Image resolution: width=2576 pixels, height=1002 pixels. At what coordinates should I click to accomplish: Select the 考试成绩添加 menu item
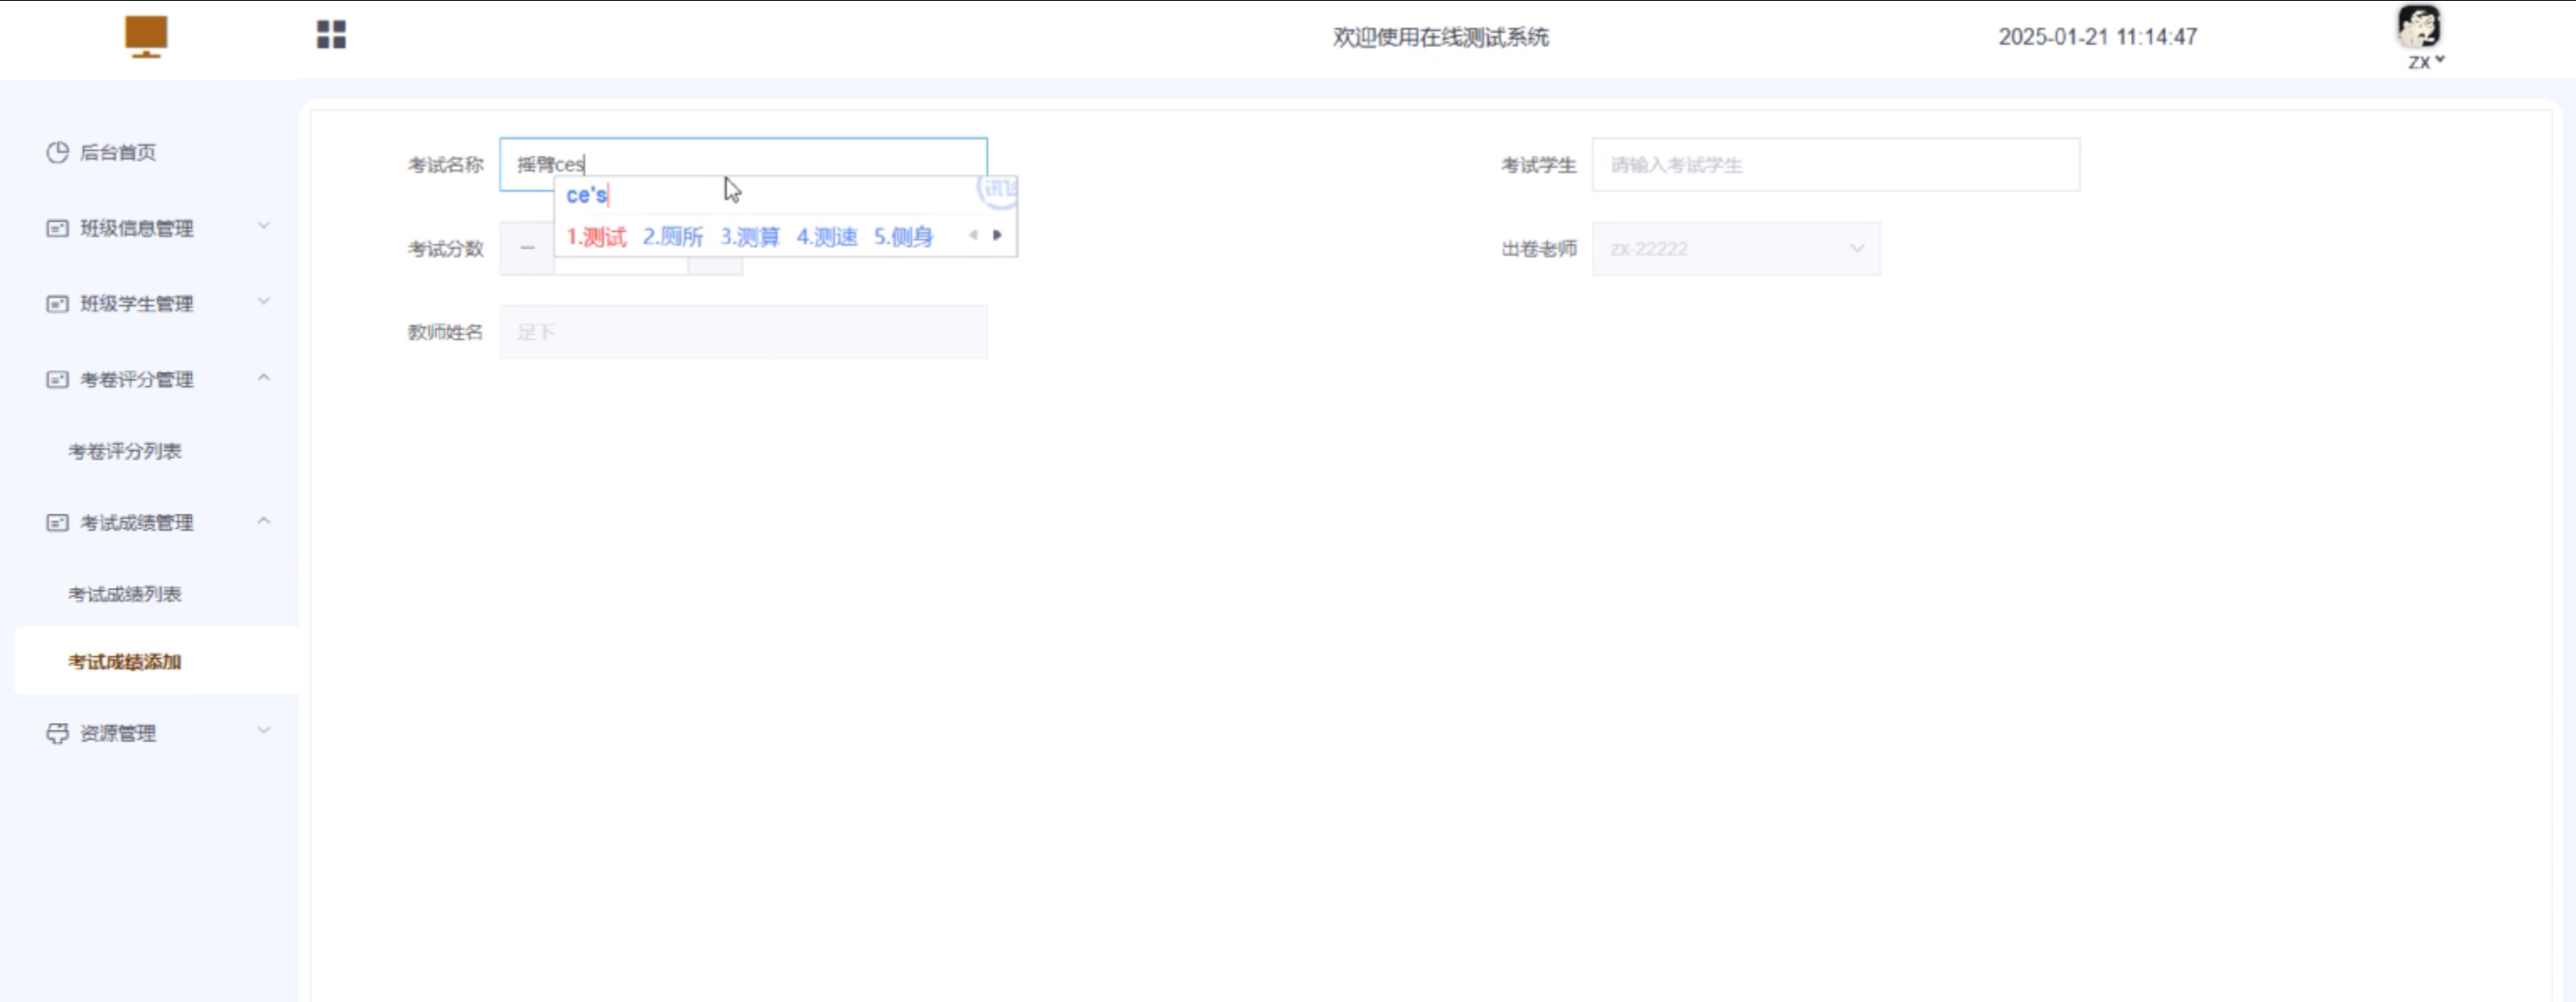coord(125,661)
